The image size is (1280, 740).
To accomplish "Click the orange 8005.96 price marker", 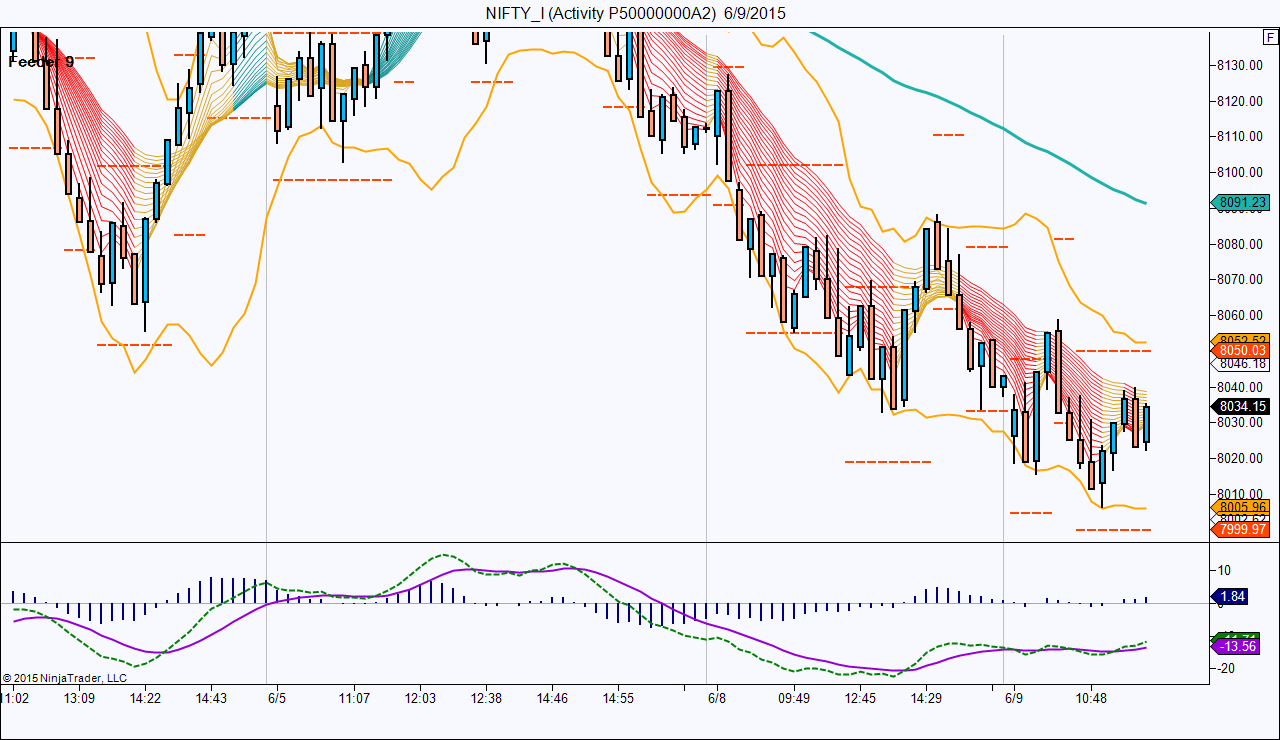I will click(1240, 507).
